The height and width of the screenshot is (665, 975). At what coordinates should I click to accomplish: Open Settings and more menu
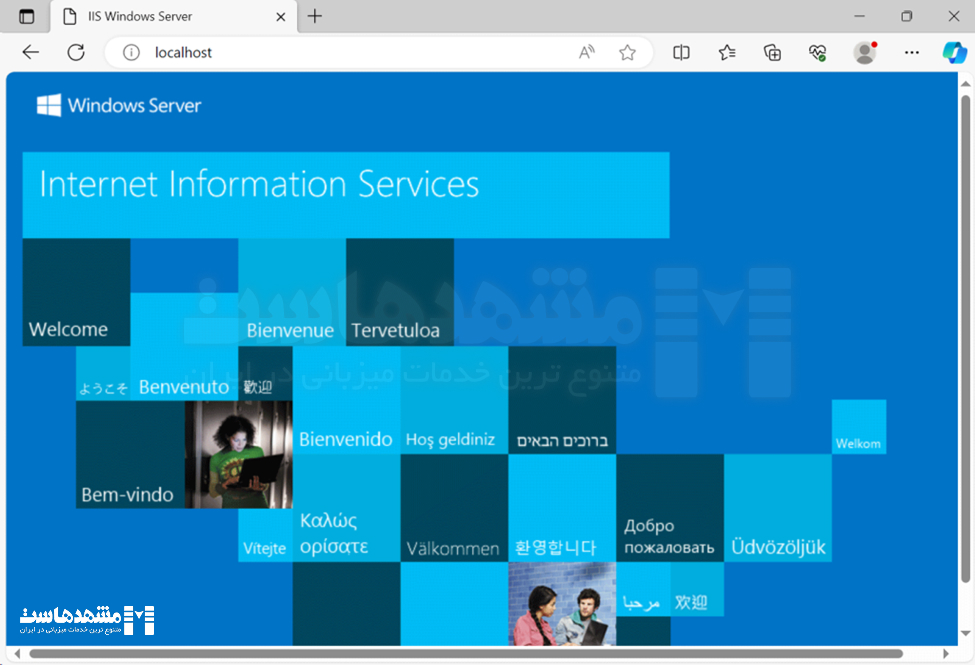[912, 52]
